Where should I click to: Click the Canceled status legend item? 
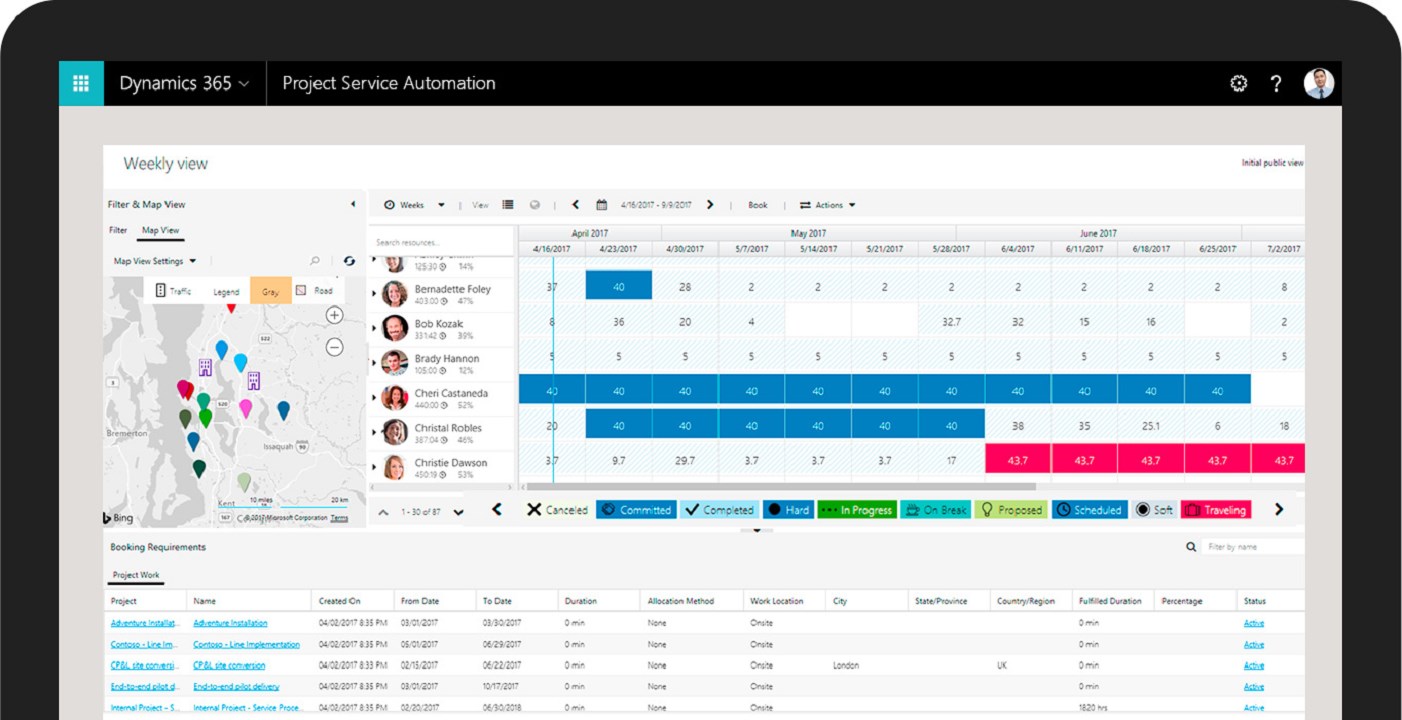(x=558, y=510)
